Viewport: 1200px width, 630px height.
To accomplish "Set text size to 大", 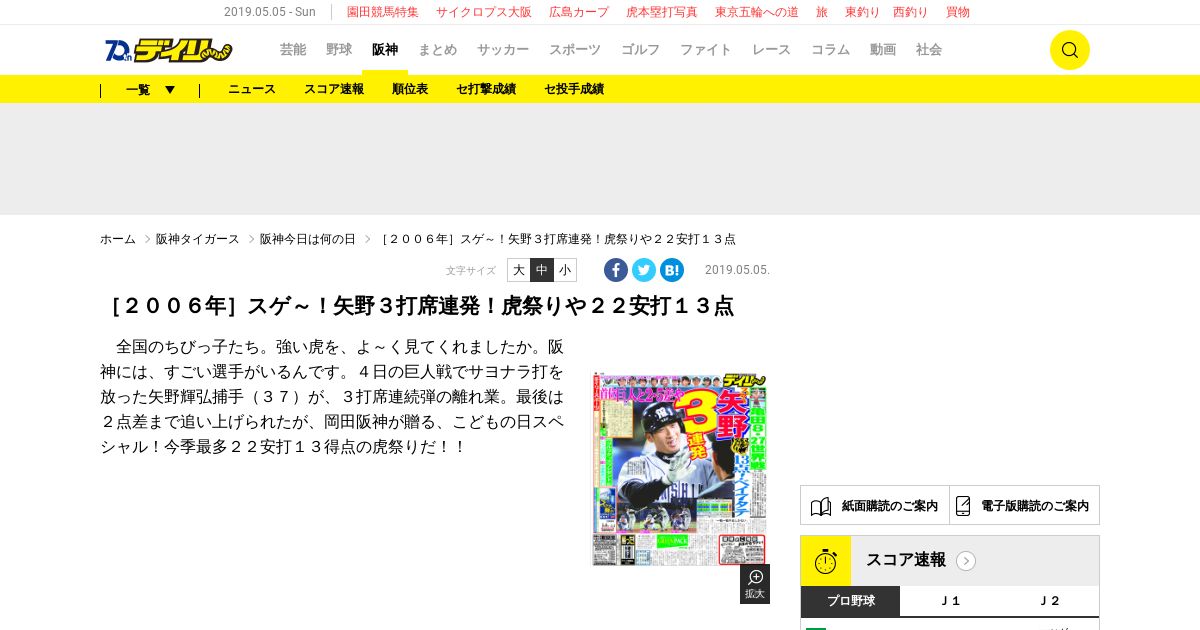I will tap(519, 270).
